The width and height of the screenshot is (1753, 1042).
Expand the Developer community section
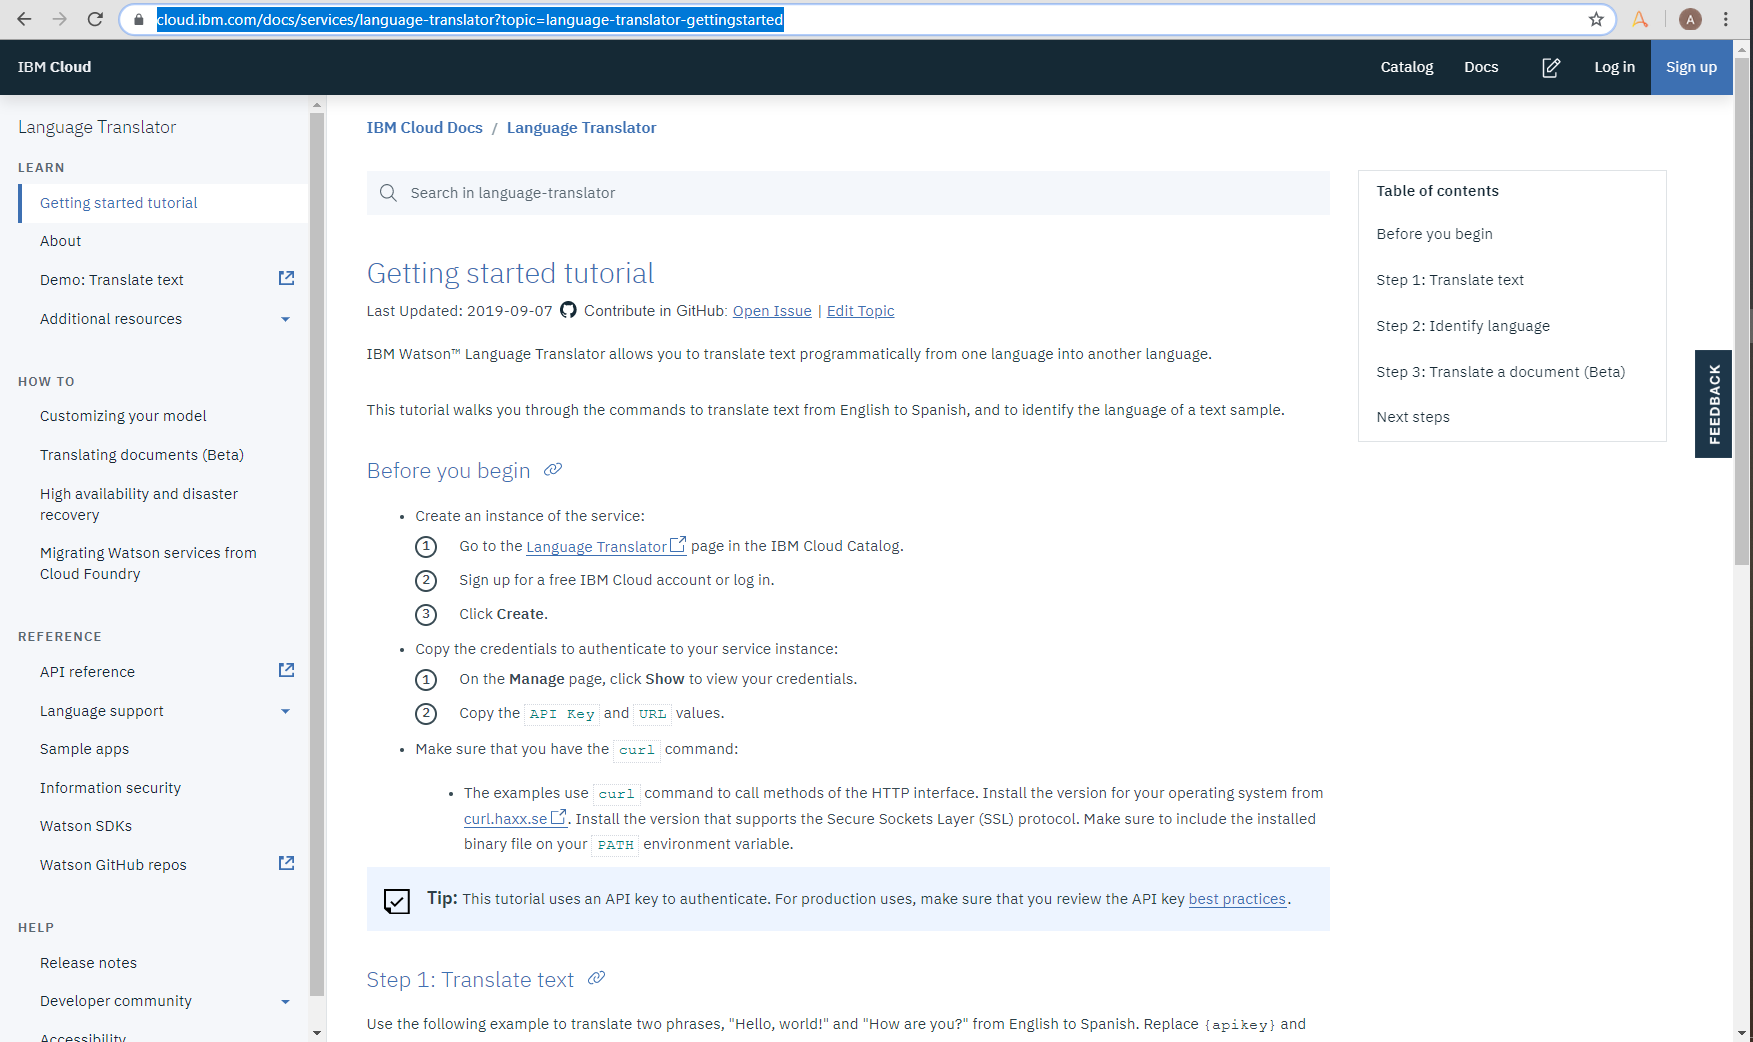(285, 1002)
